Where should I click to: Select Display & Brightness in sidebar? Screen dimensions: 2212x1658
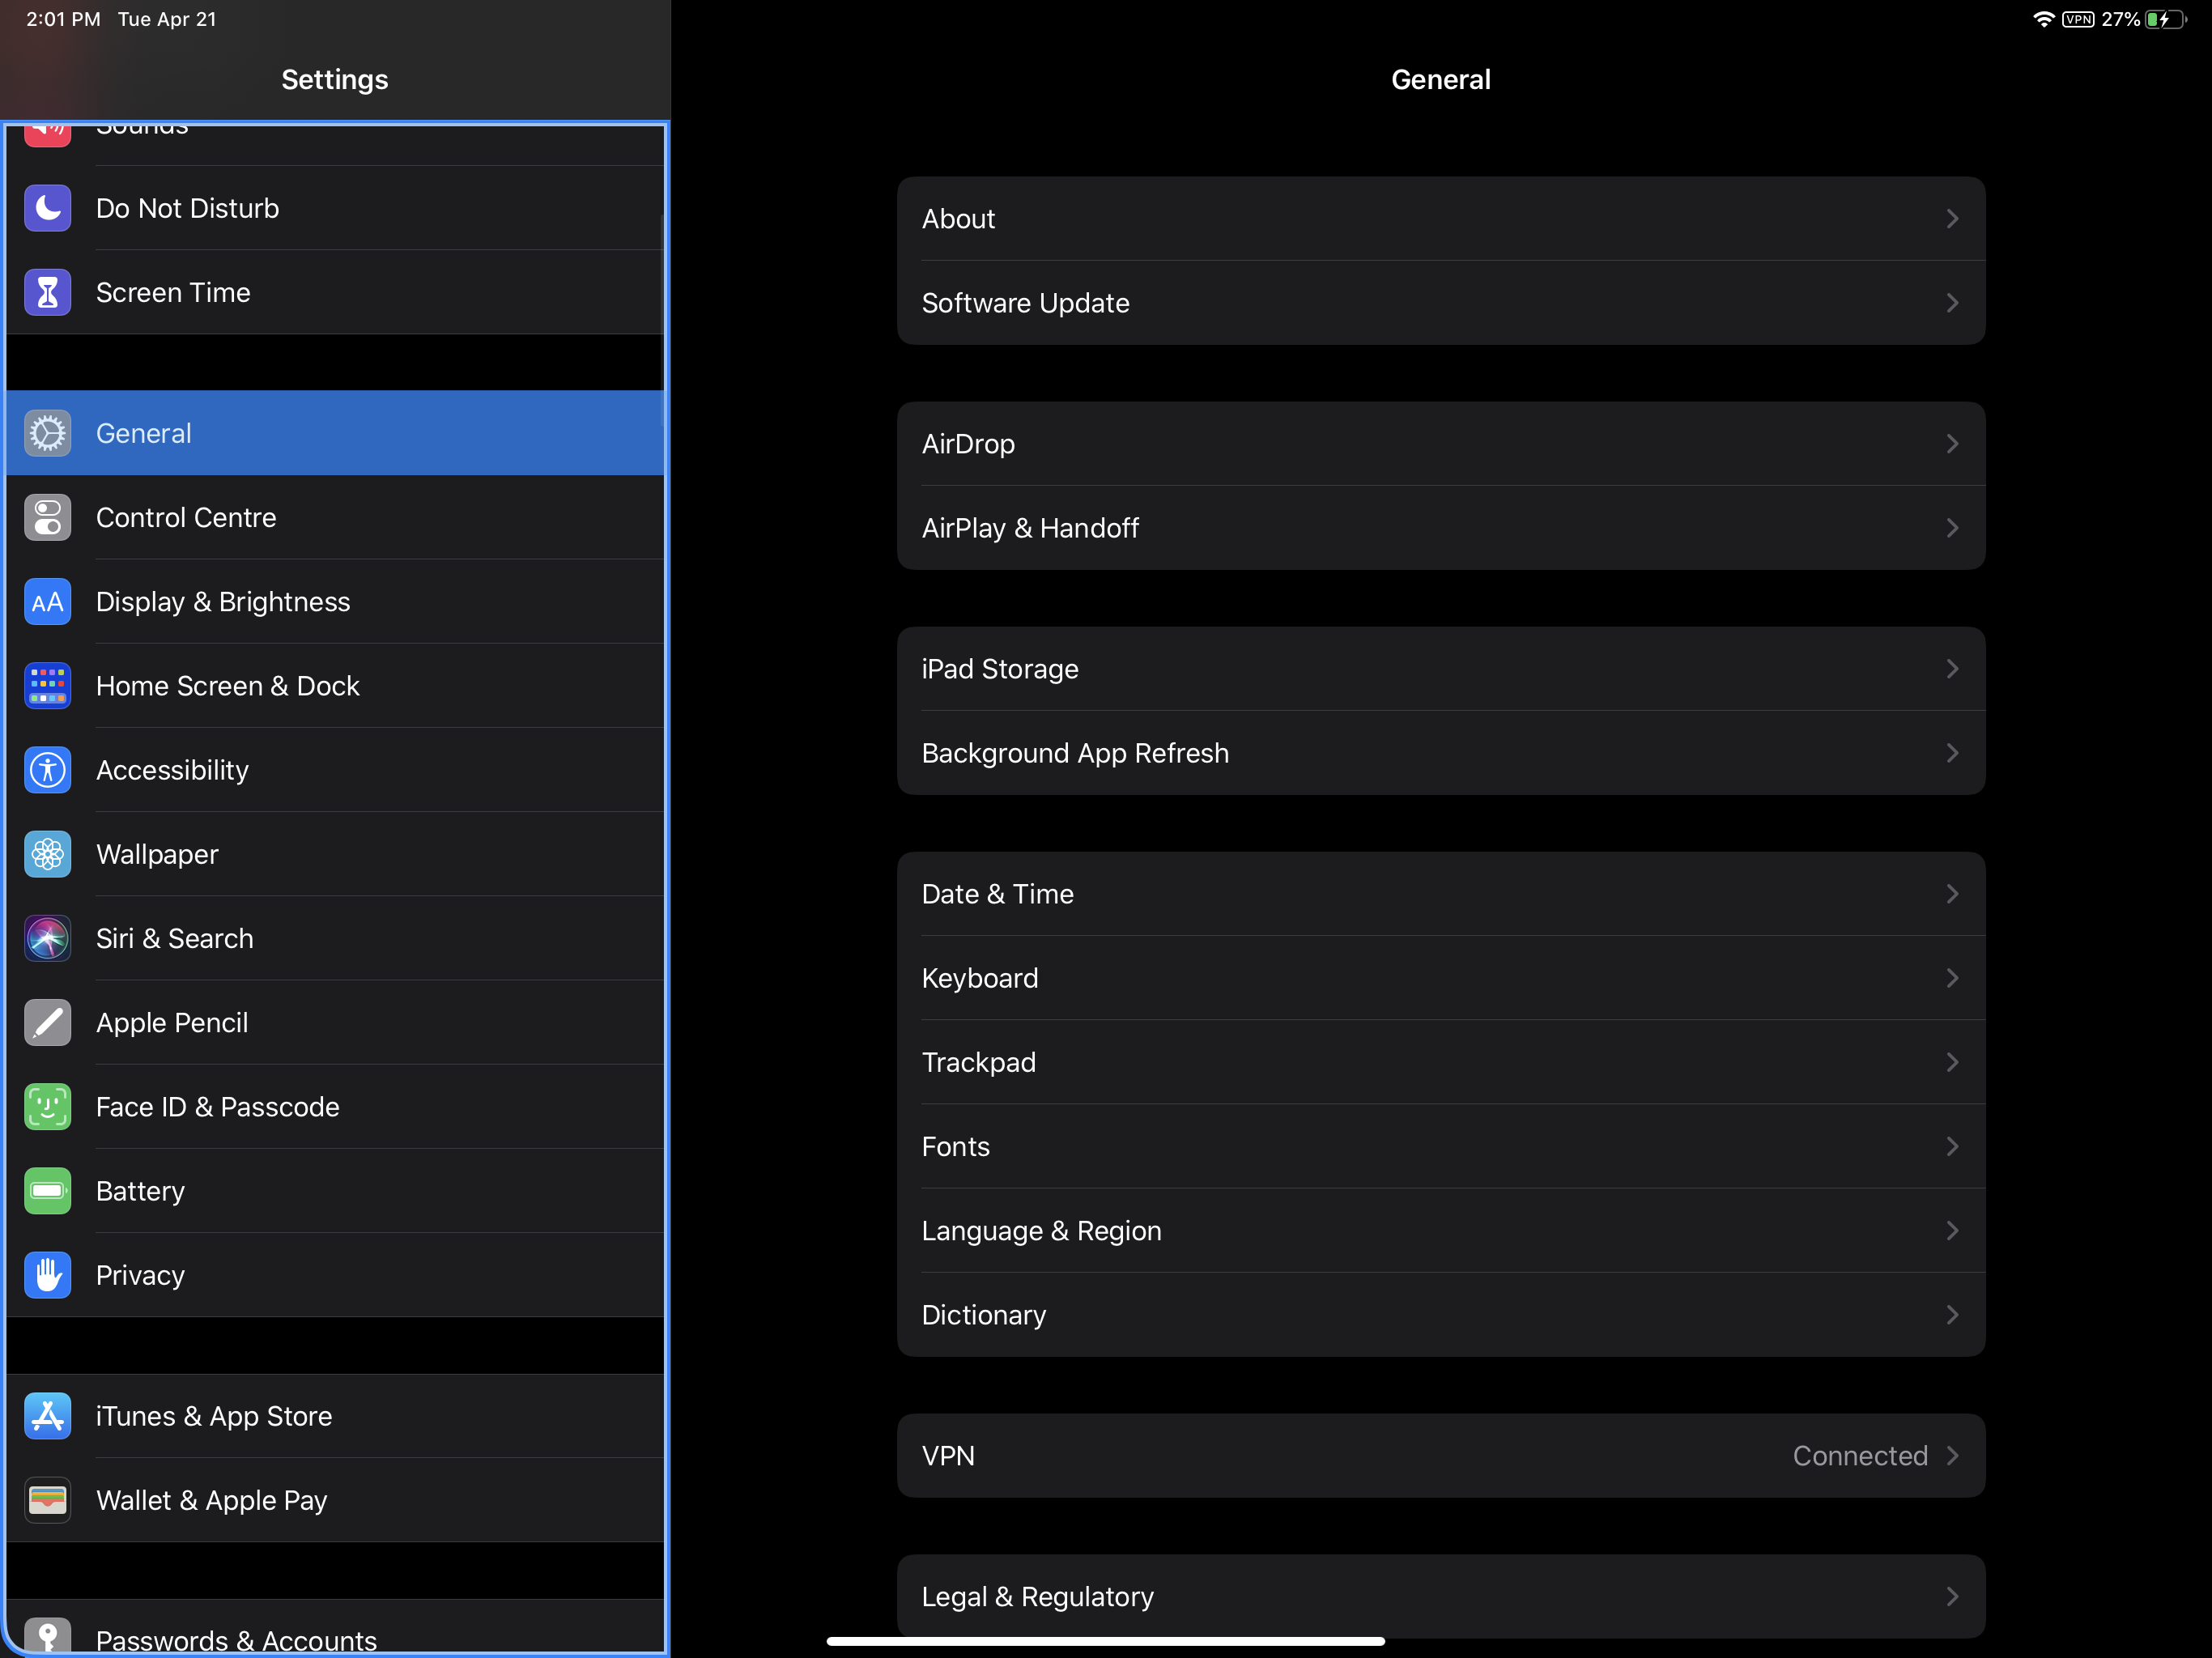point(335,601)
